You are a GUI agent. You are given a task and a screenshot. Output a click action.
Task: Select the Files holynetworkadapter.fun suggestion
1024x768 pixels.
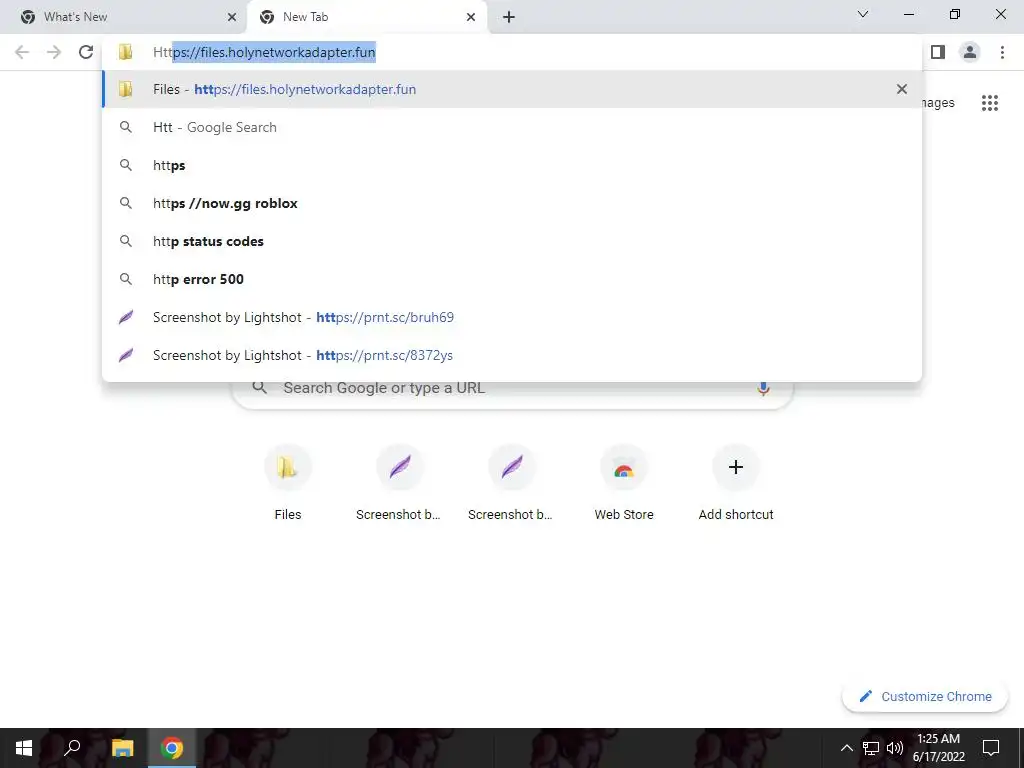(x=512, y=89)
